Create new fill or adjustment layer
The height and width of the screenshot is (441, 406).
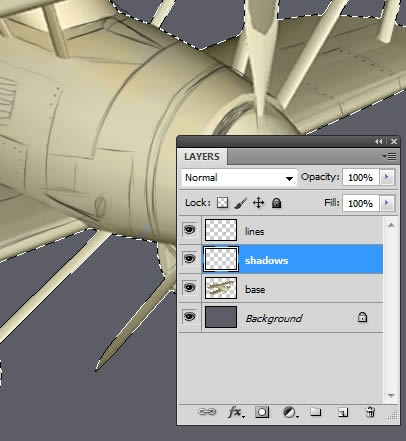pyautogui.click(x=290, y=412)
